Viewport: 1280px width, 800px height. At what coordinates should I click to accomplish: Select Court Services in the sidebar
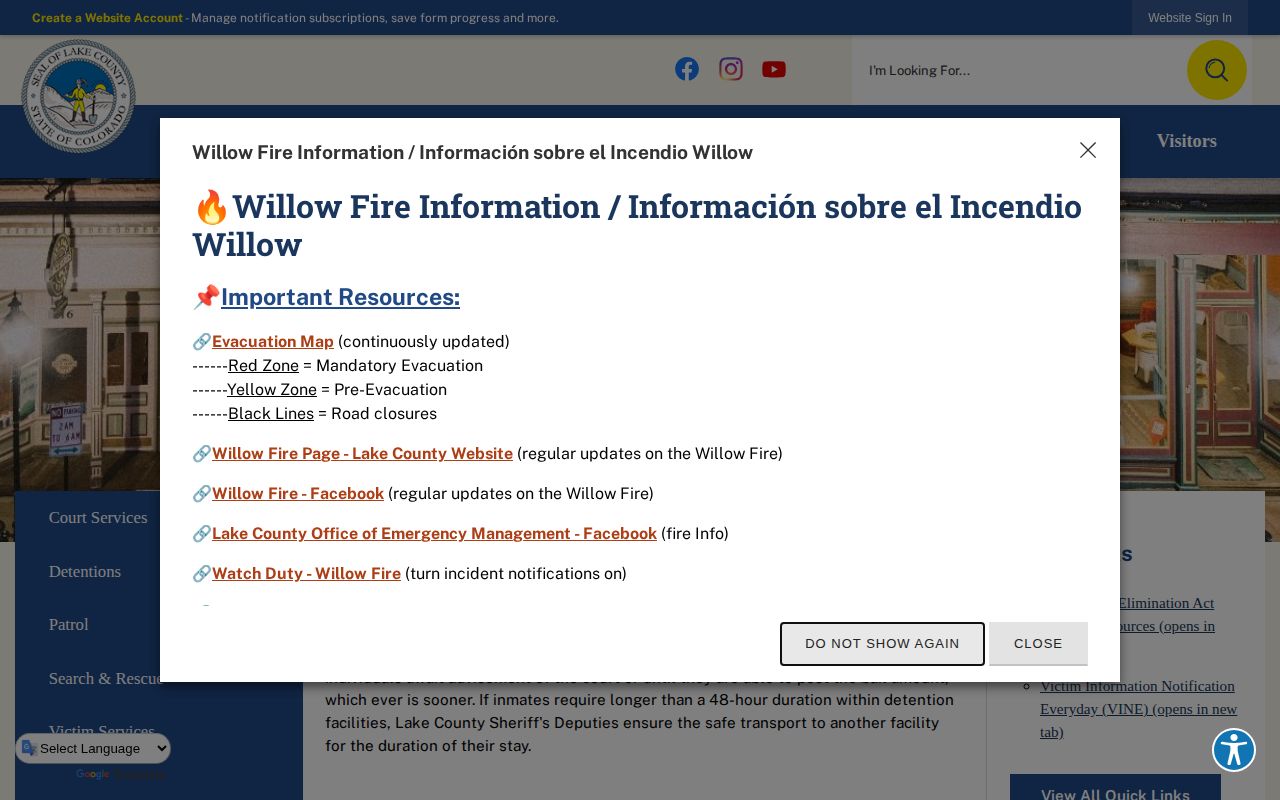pos(98,518)
